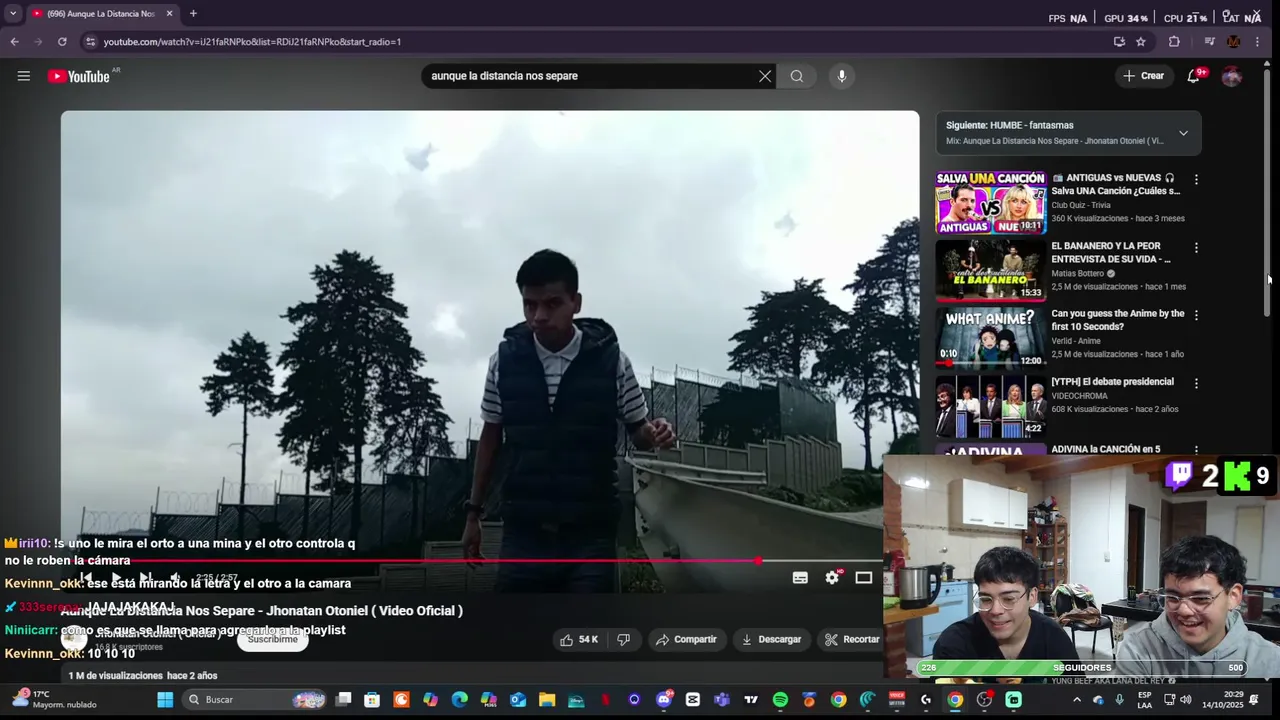Go back with the browser back arrow
Screen dimensions: 1280x720
[14, 42]
